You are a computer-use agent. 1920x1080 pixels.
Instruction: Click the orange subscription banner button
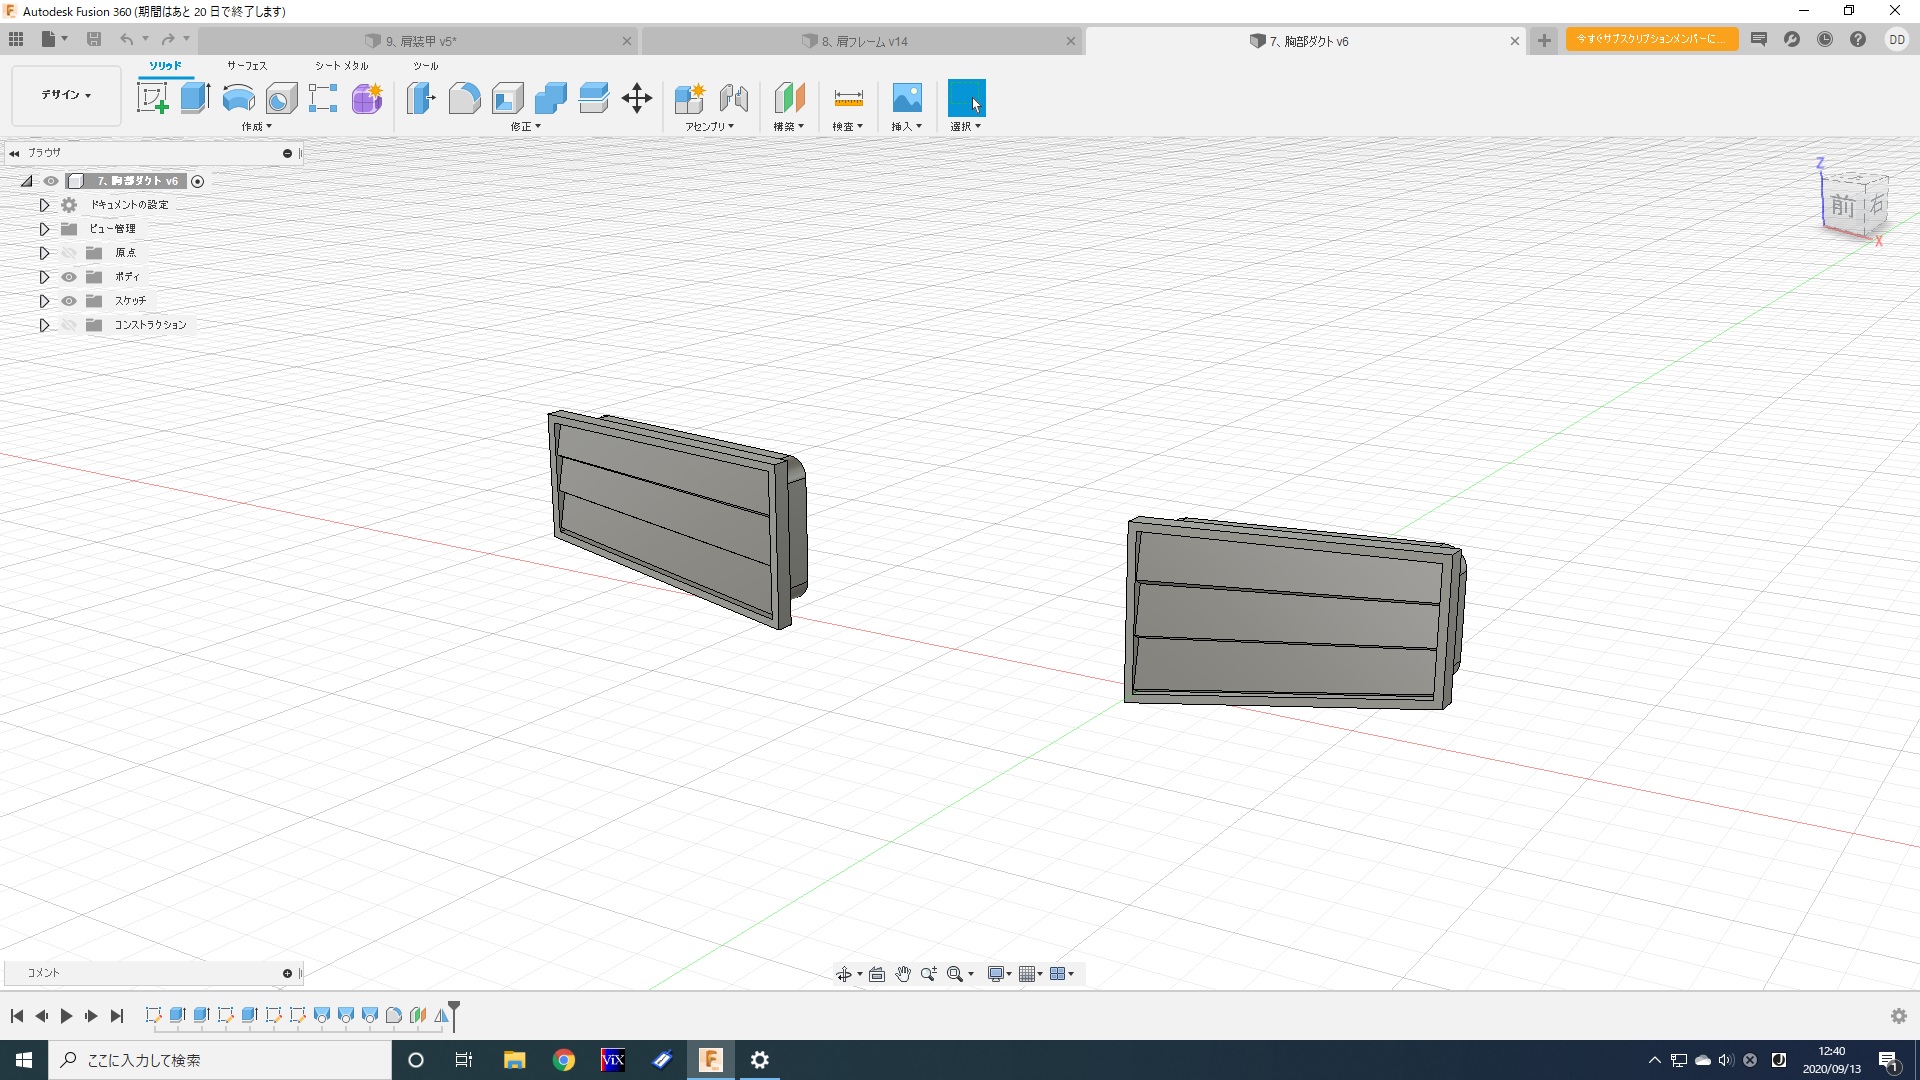click(1651, 39)
